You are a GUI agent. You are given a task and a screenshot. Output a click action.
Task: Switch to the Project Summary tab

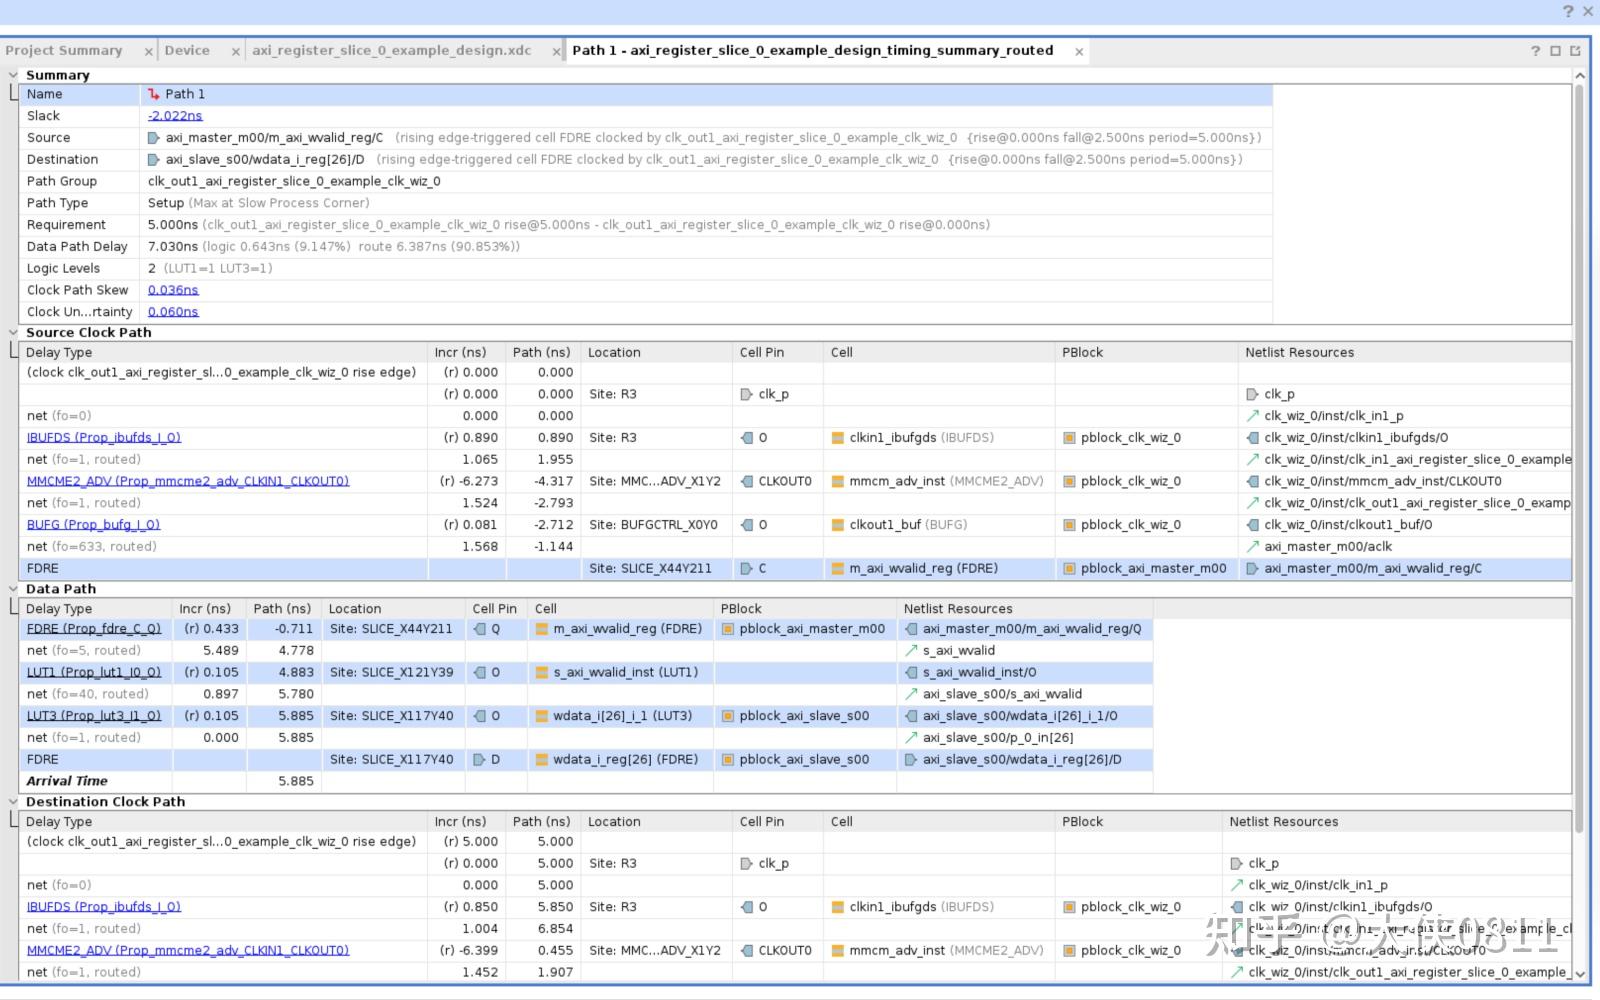pos(64,51)
